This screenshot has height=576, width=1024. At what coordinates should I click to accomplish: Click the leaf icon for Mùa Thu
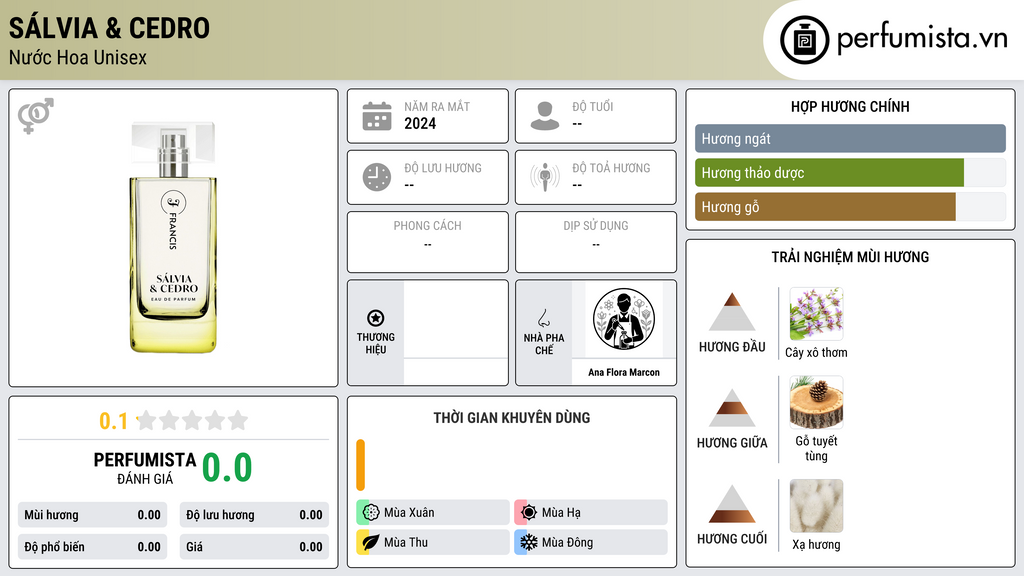tap(371, 542)
